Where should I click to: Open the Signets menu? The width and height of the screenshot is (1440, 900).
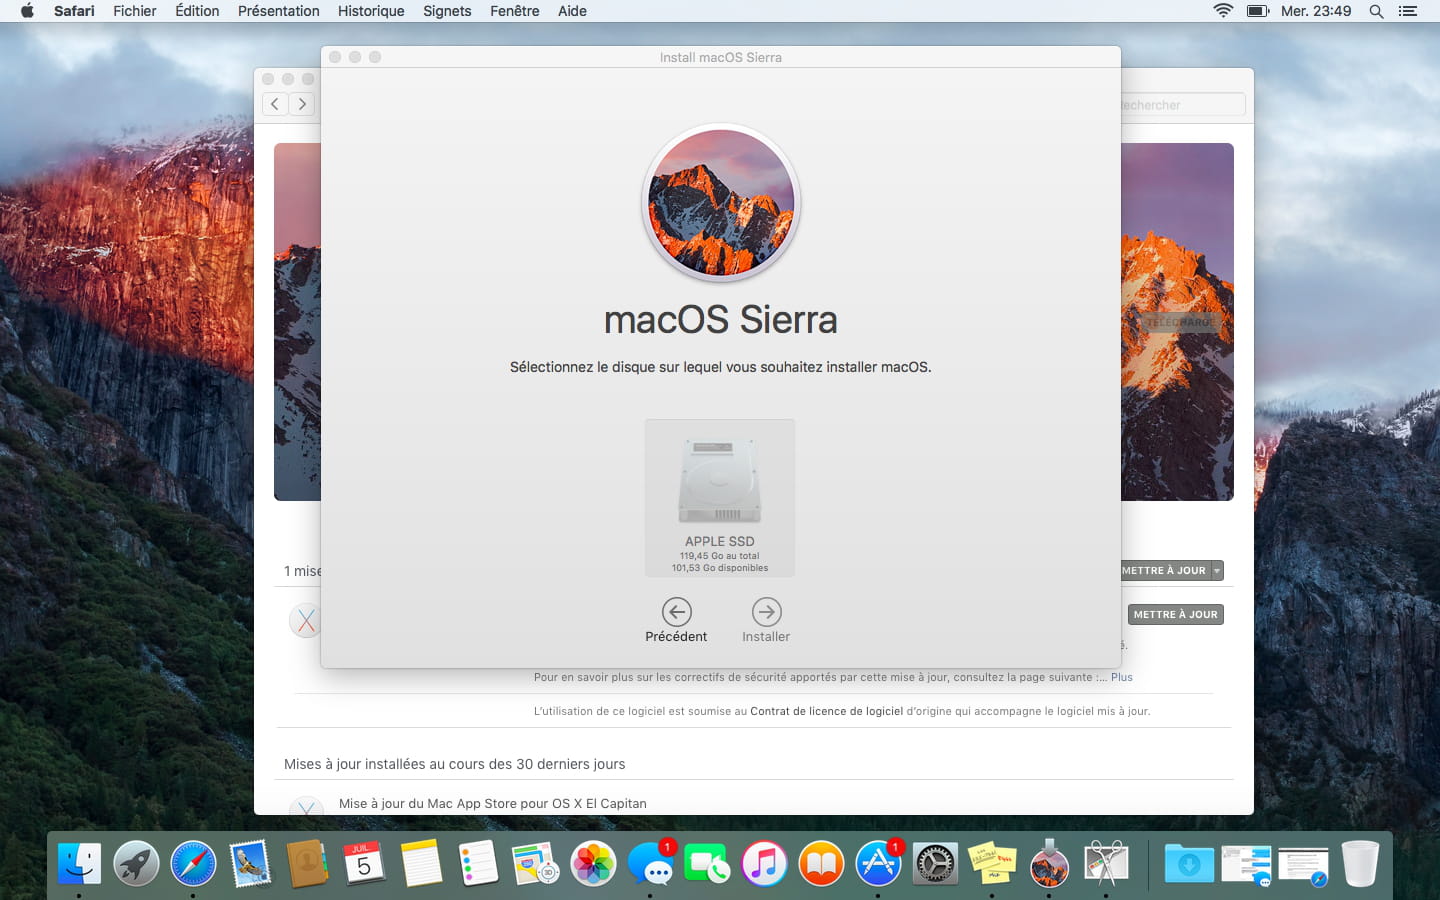coord(447,11)
